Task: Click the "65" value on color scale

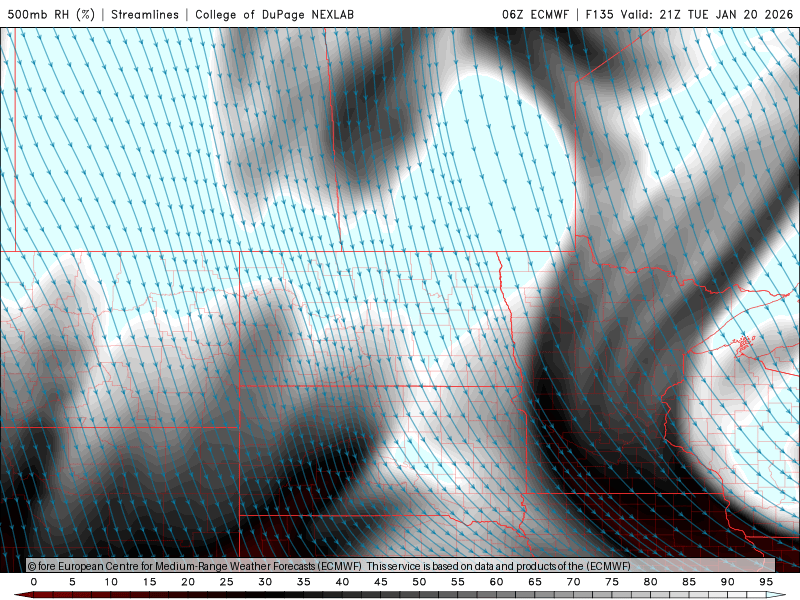Action: point(535,582)
